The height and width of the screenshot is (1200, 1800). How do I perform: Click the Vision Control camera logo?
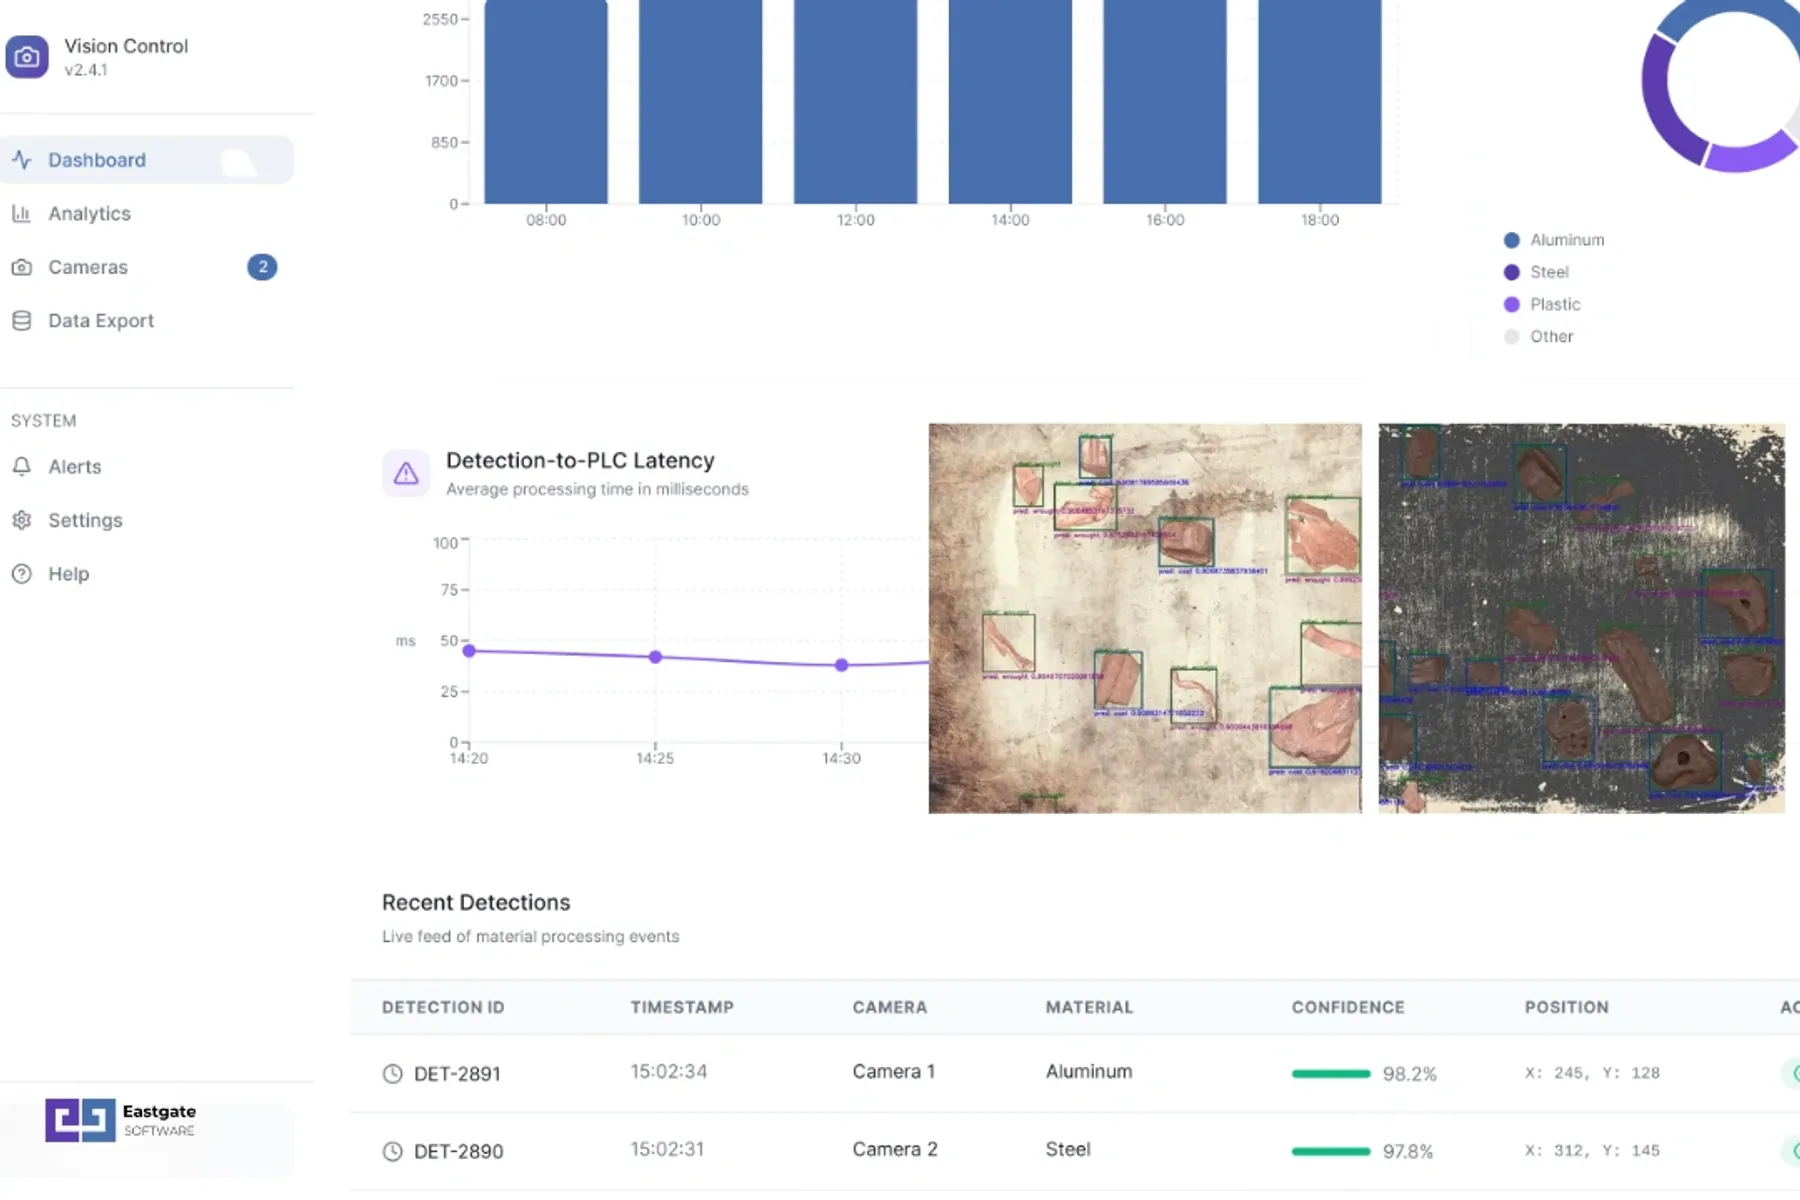click(27, 57)
